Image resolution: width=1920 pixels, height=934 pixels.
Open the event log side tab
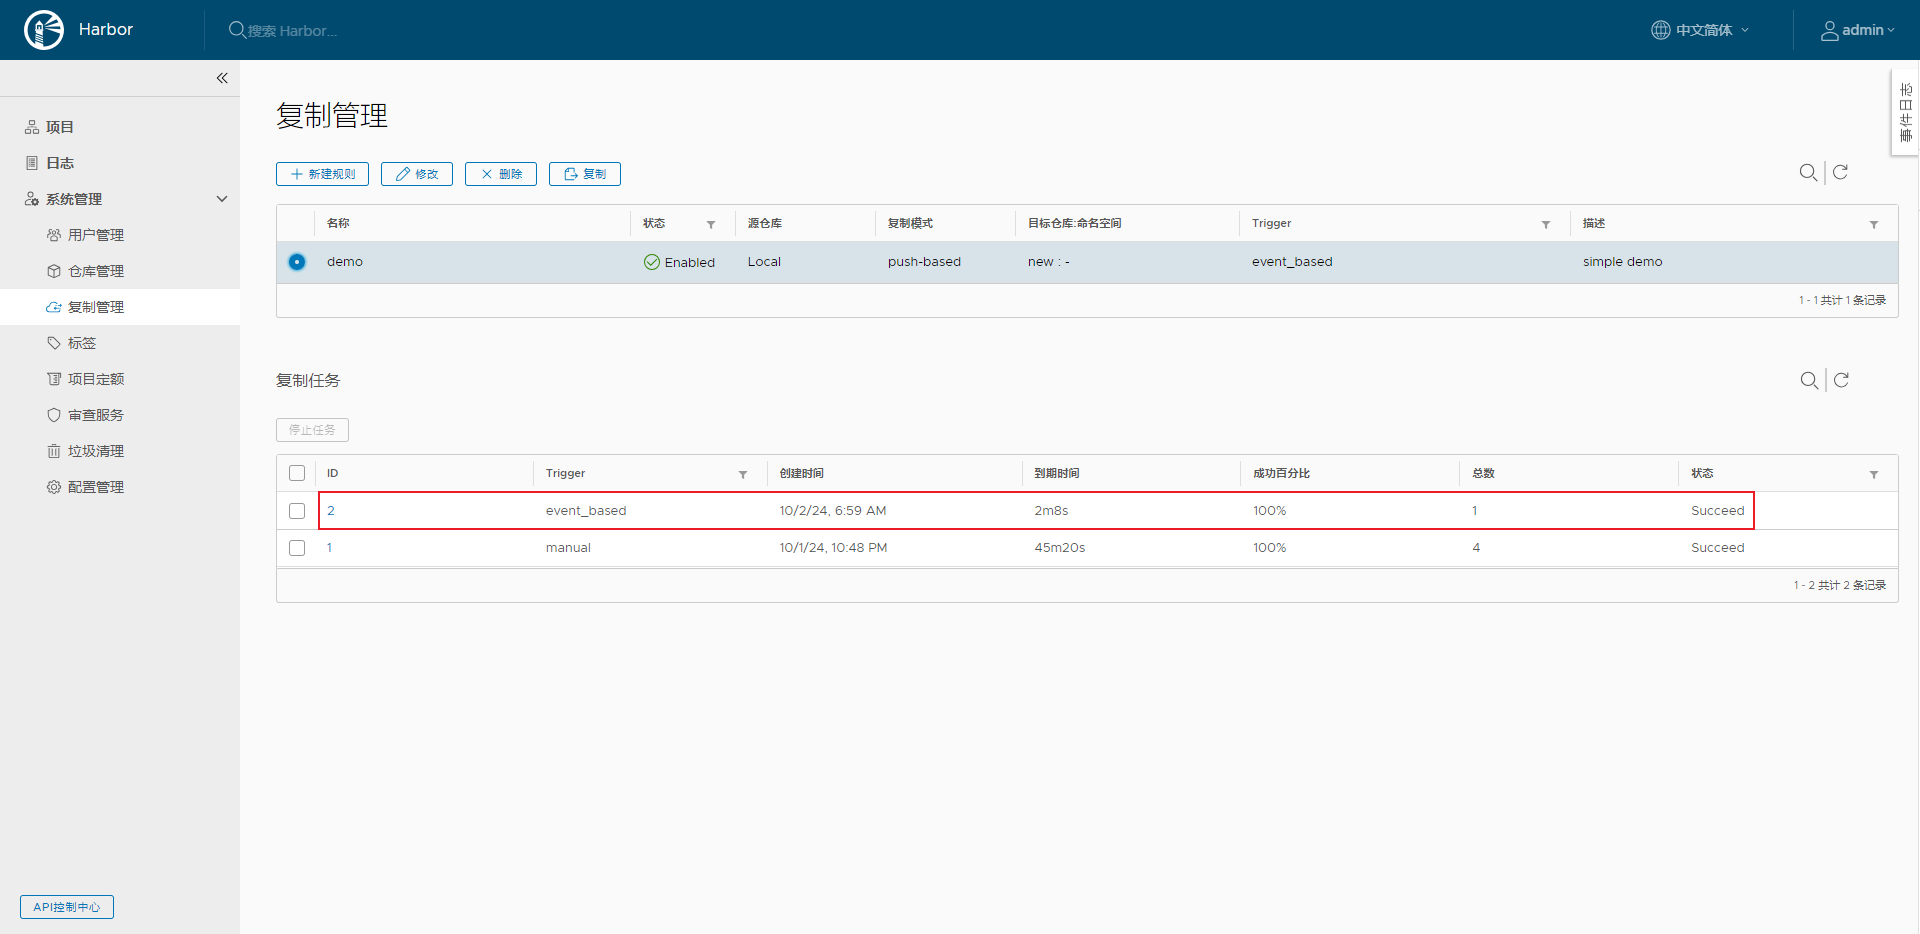pos(1905,112)
